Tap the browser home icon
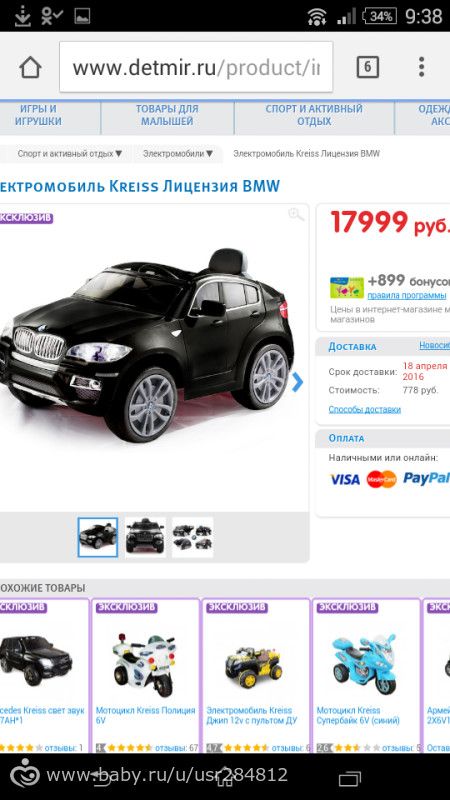450x800 pixels. 30,67
